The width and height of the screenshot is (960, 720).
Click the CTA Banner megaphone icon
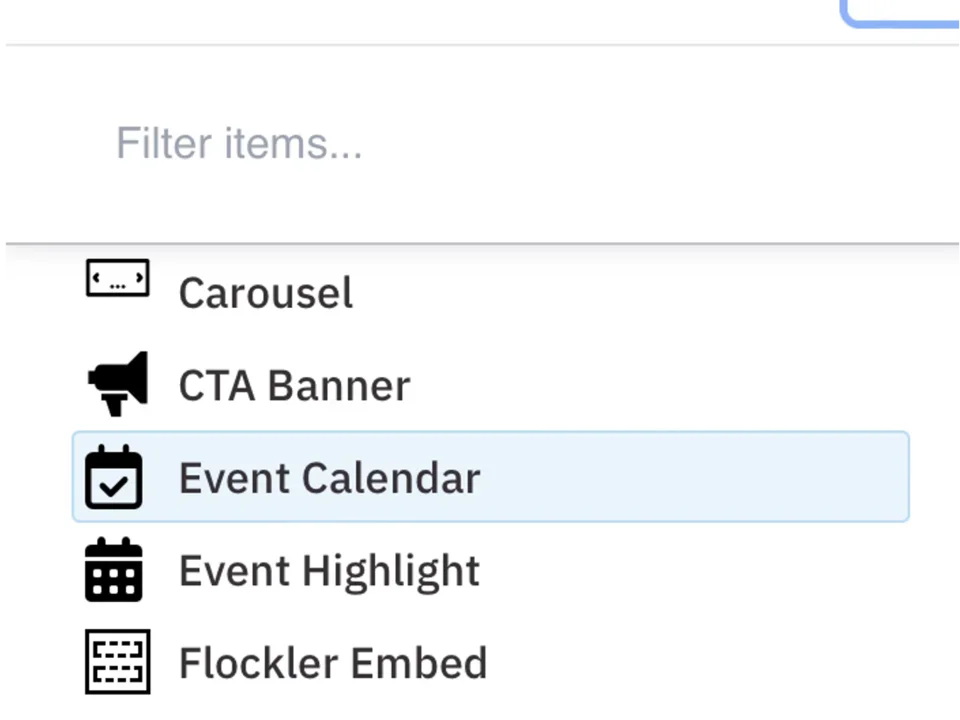click(x=117, y=384)
